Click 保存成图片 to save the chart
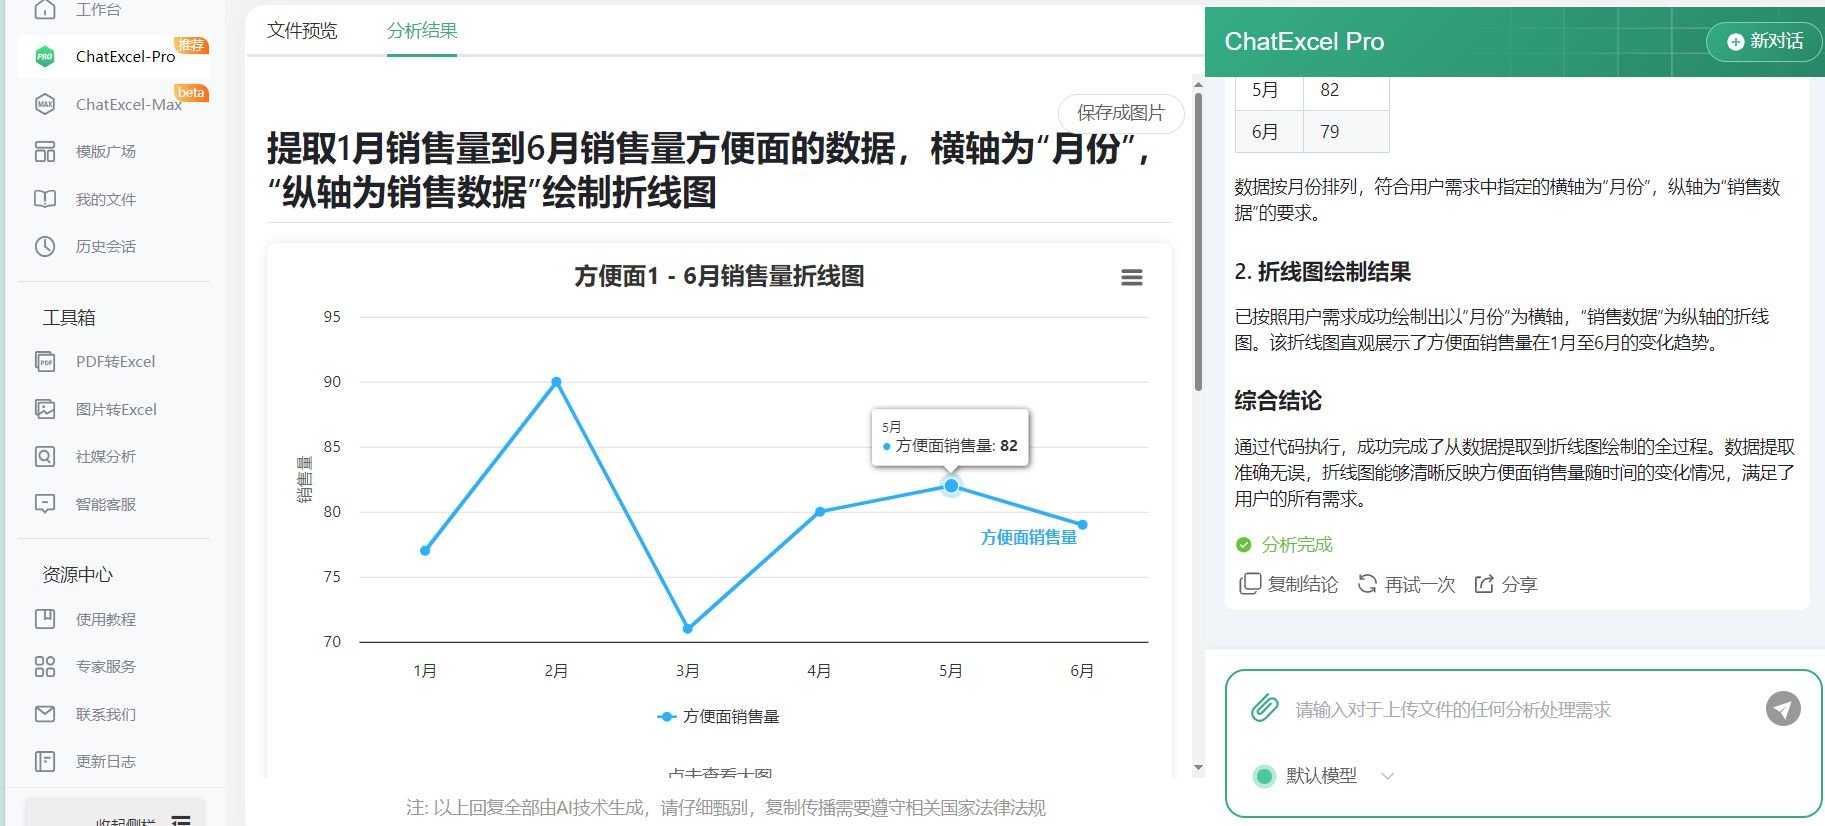Screen dimensions: 1825x826 click(x=1120, y=113)
